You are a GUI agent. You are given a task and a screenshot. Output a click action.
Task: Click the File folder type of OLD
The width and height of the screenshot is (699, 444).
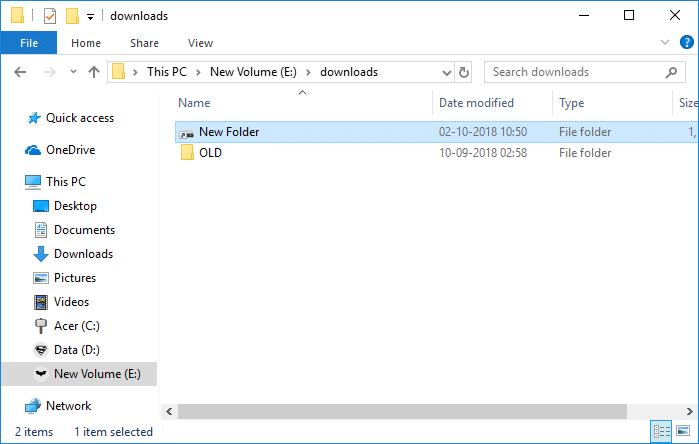tap(585, 153)
